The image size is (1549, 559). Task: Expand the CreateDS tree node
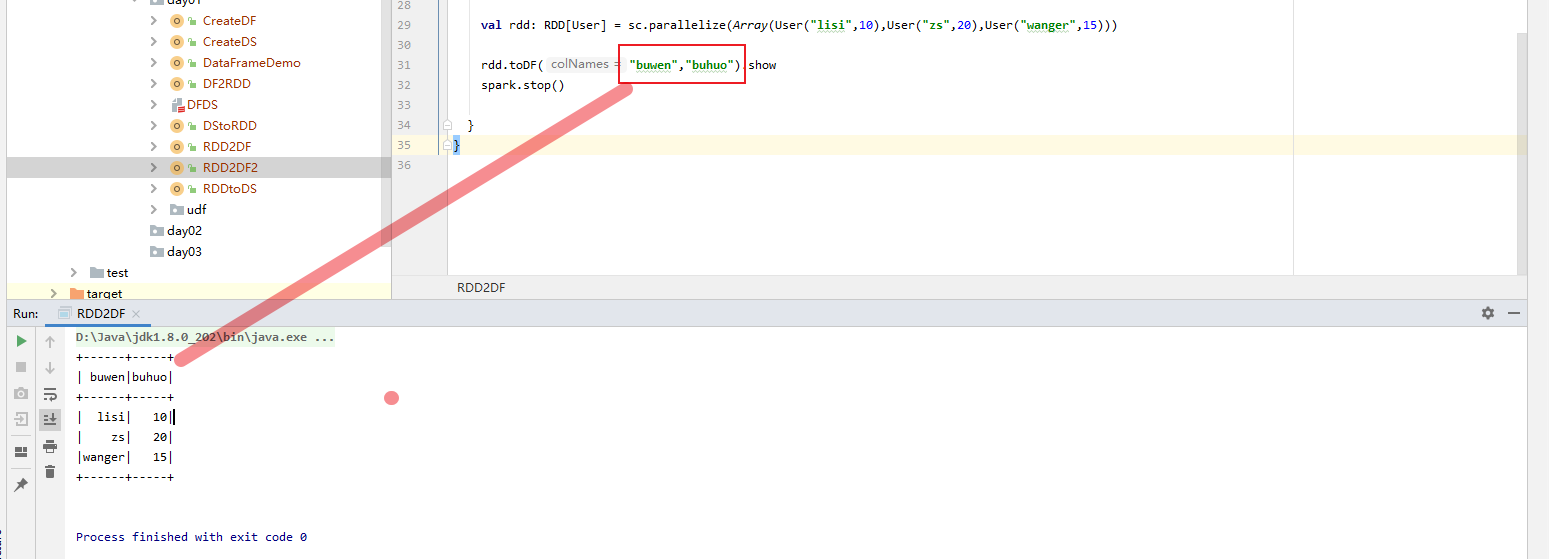click(153, 41)
